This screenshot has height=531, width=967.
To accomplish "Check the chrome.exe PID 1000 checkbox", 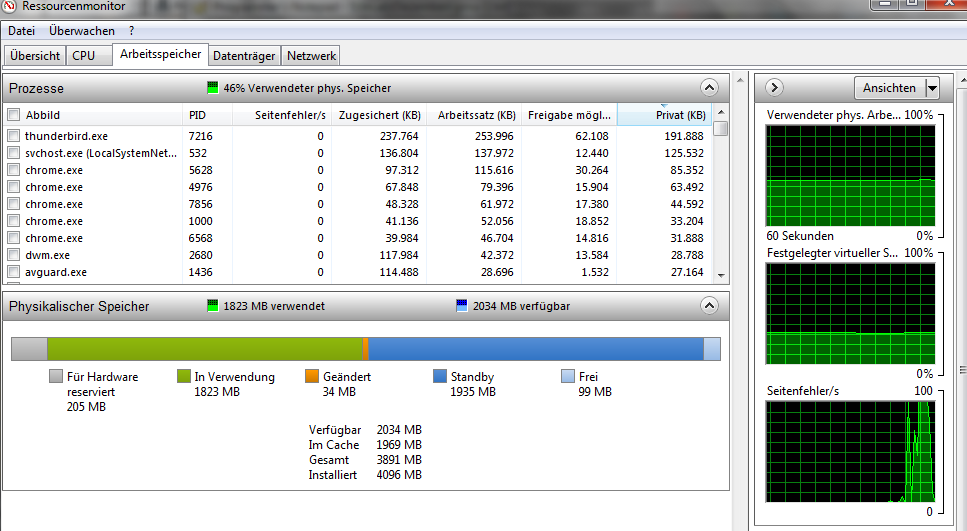I will [x=13, y=221].
